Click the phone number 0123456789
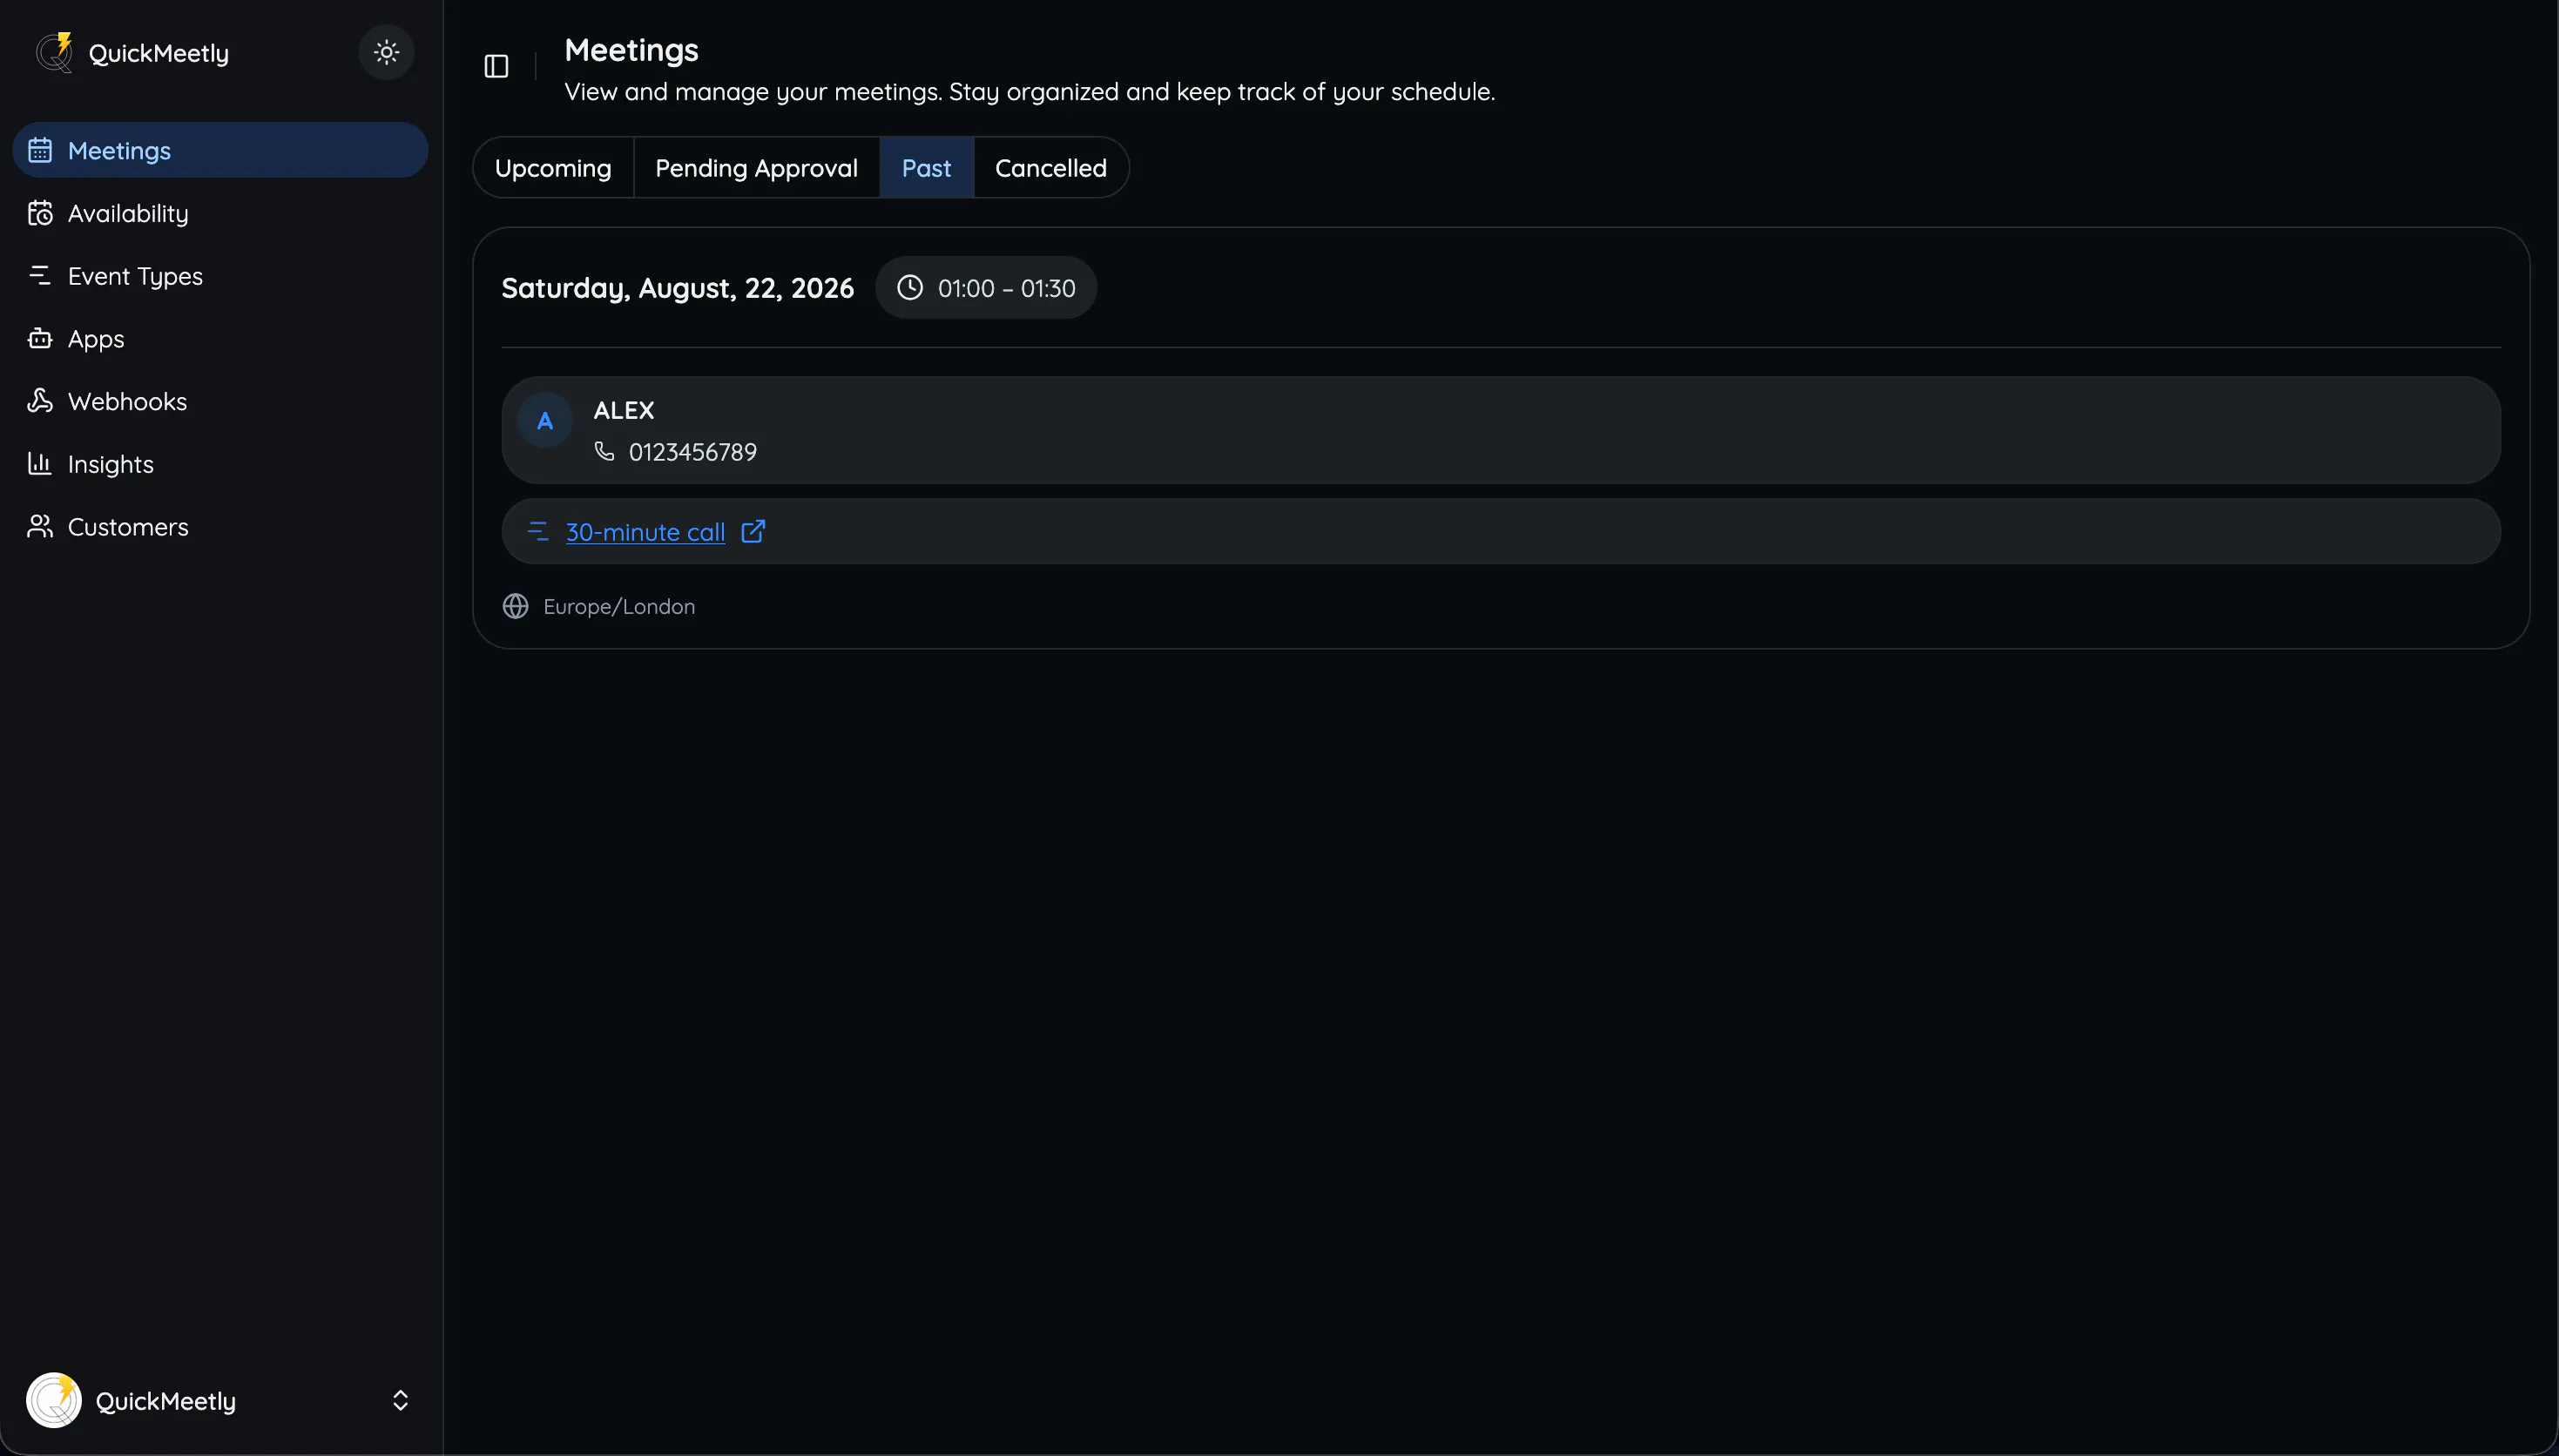This screenshot has width=2559, height=1456. (693, 452)
